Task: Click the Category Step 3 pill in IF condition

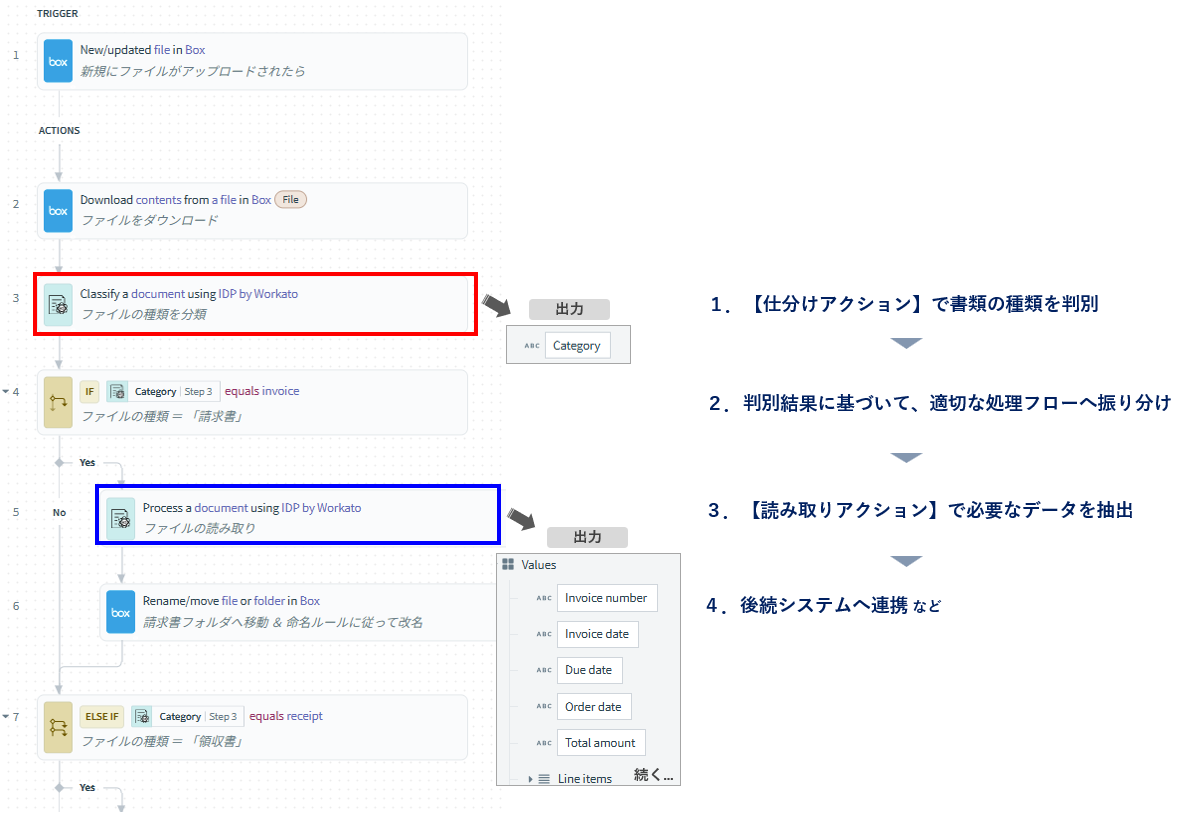Action: tap(164, 391)
